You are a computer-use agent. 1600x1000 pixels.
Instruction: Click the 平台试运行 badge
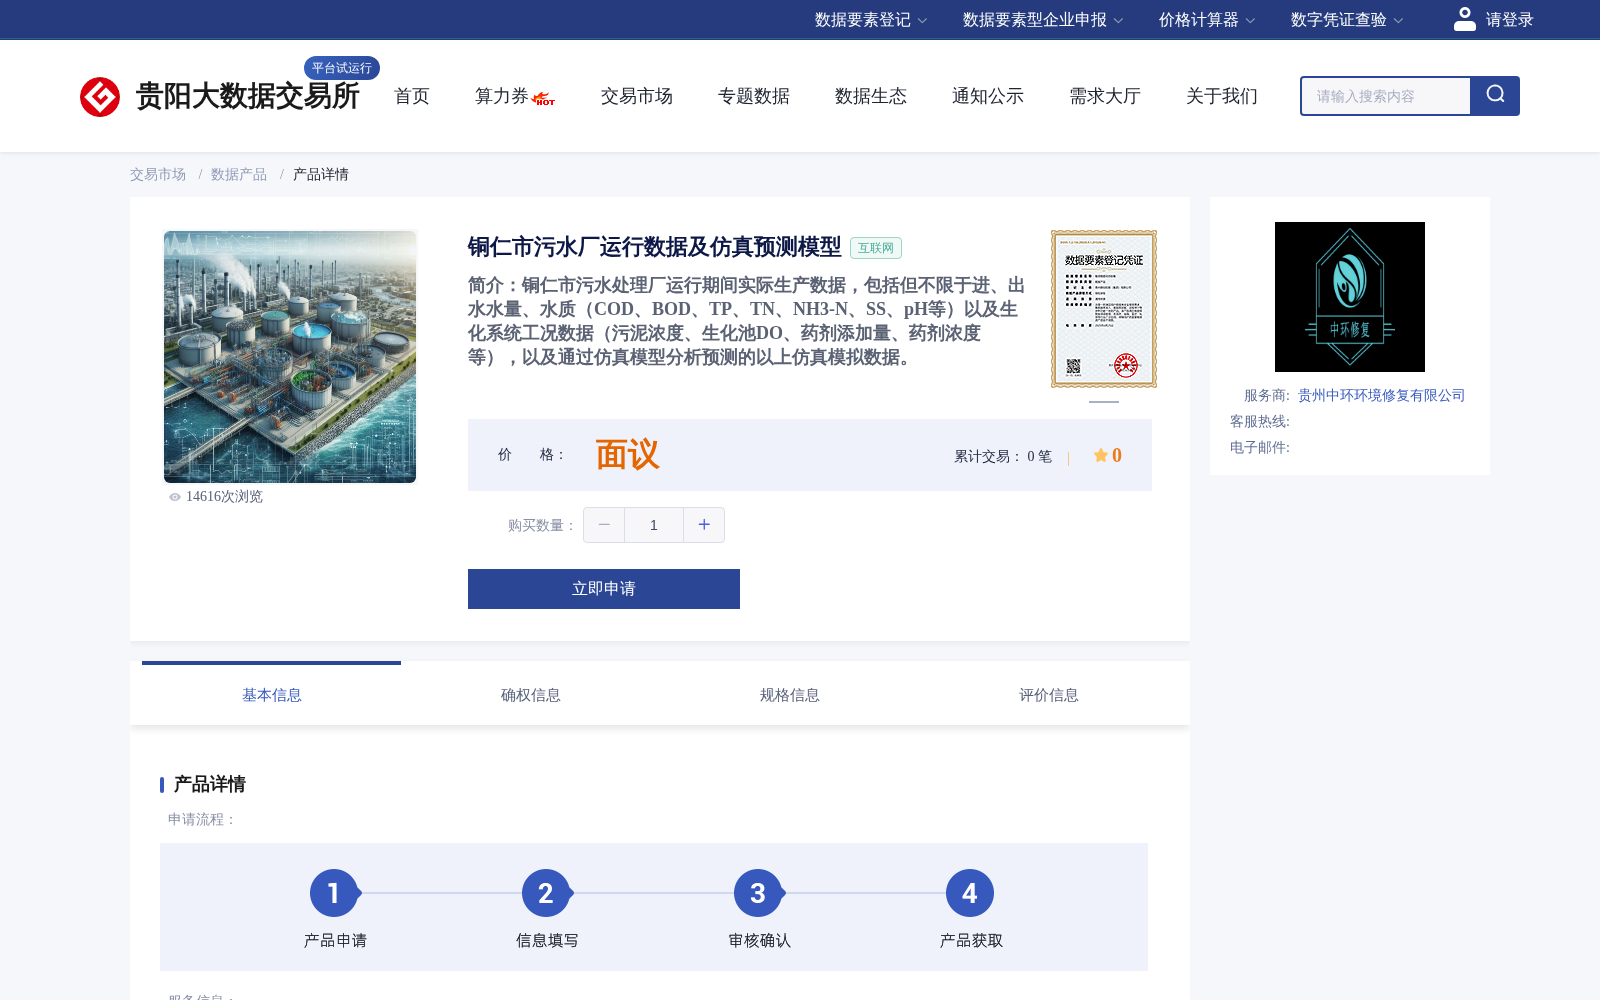342,68
